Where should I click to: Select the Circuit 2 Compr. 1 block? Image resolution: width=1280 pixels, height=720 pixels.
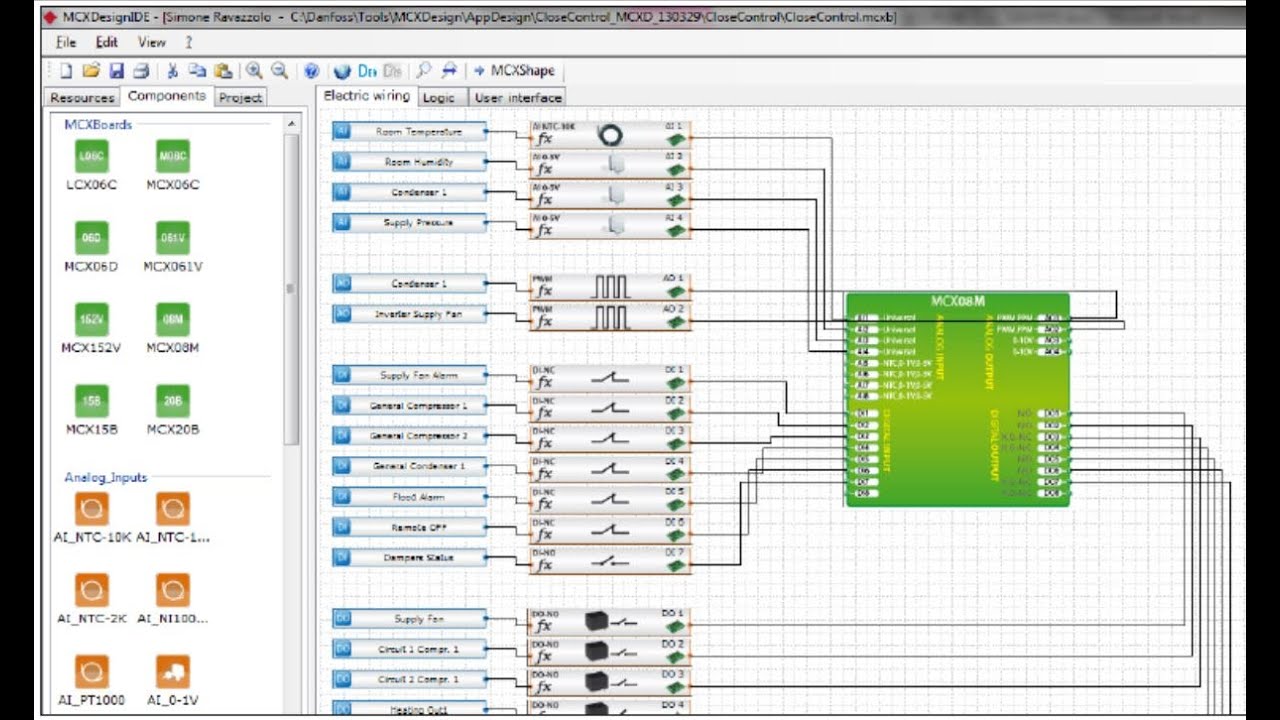tap(410, 679)
